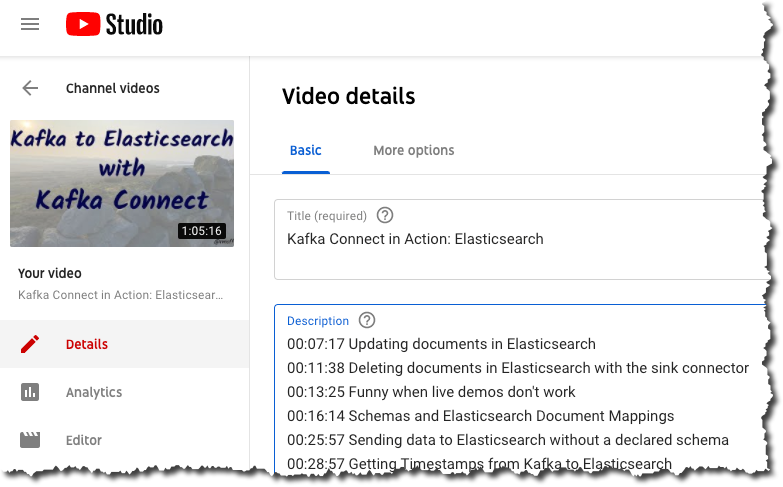Click the 00:11:38 Deleting documents description line
Viewport: 783px width, 487px height.
[518, 368]
